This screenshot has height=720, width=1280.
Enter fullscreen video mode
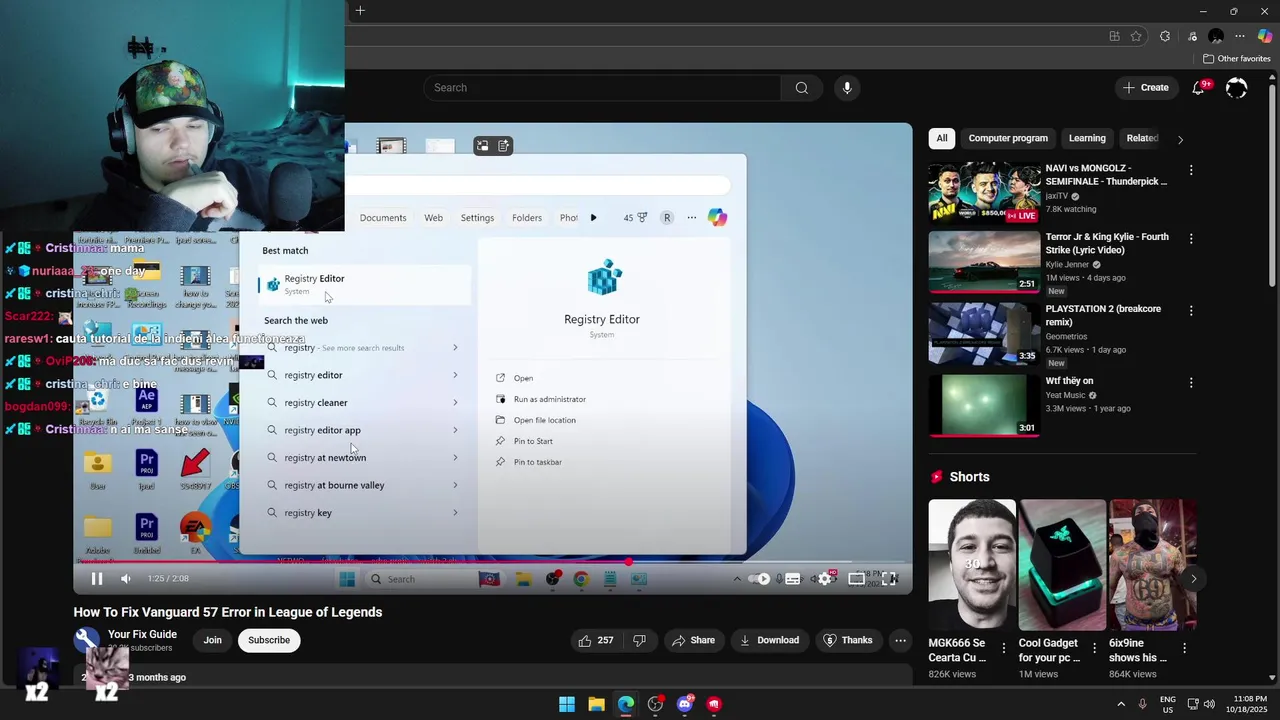click(x=888, y=578)
